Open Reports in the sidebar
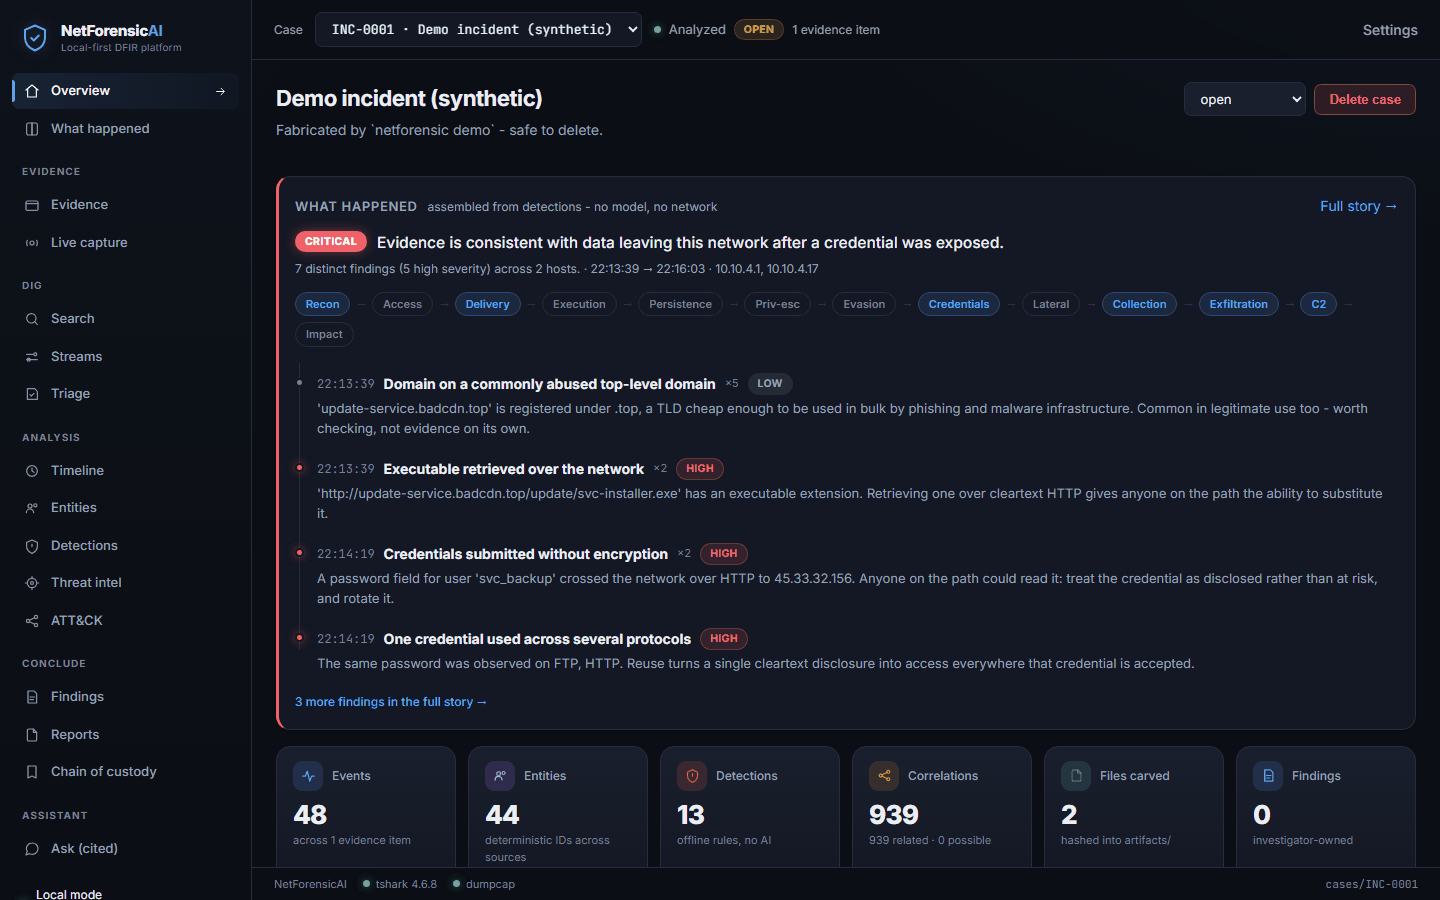Image resolution: width=1440 pixels, height=900 pixels. pos(125,735)
